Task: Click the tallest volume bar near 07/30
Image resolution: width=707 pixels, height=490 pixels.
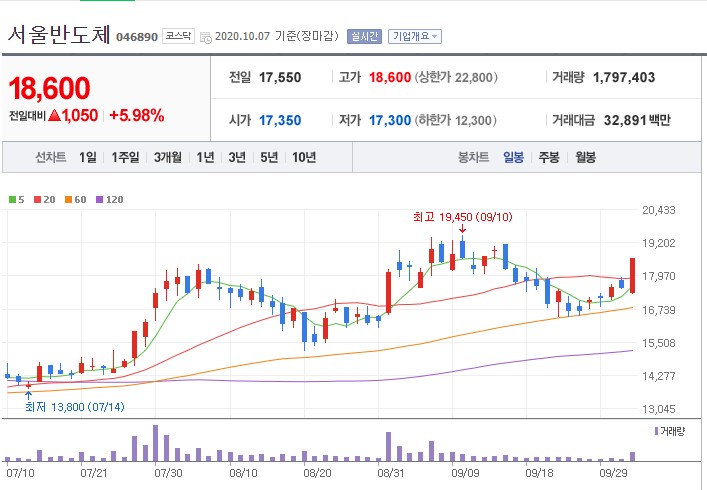Action: pos(156,443)
